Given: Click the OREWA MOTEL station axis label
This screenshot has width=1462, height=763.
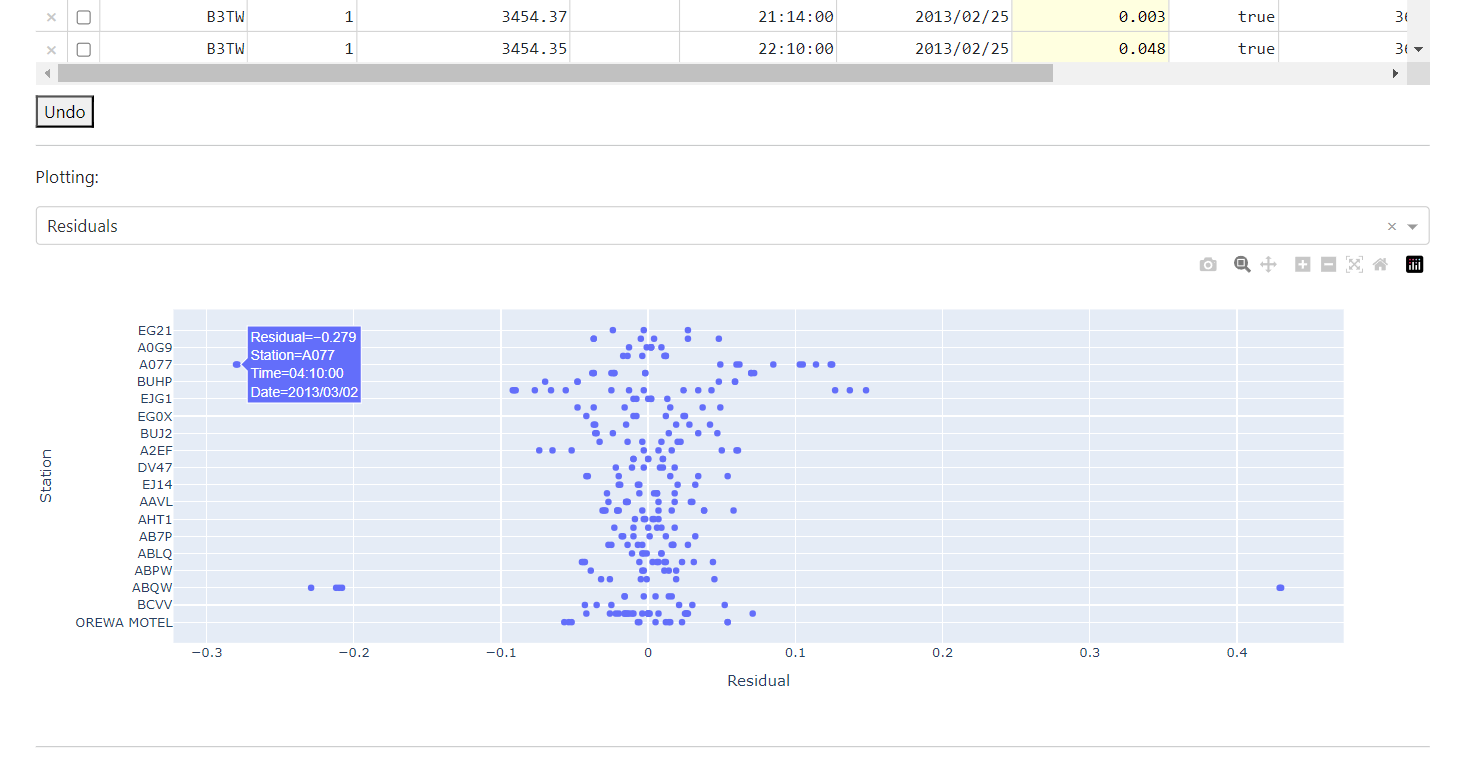Looking at the screenshot, I should pos(124,622).
